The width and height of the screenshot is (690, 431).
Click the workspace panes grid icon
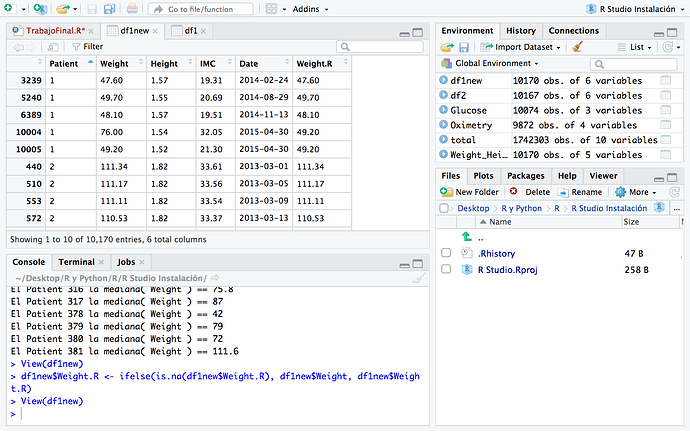pos(272,9)
